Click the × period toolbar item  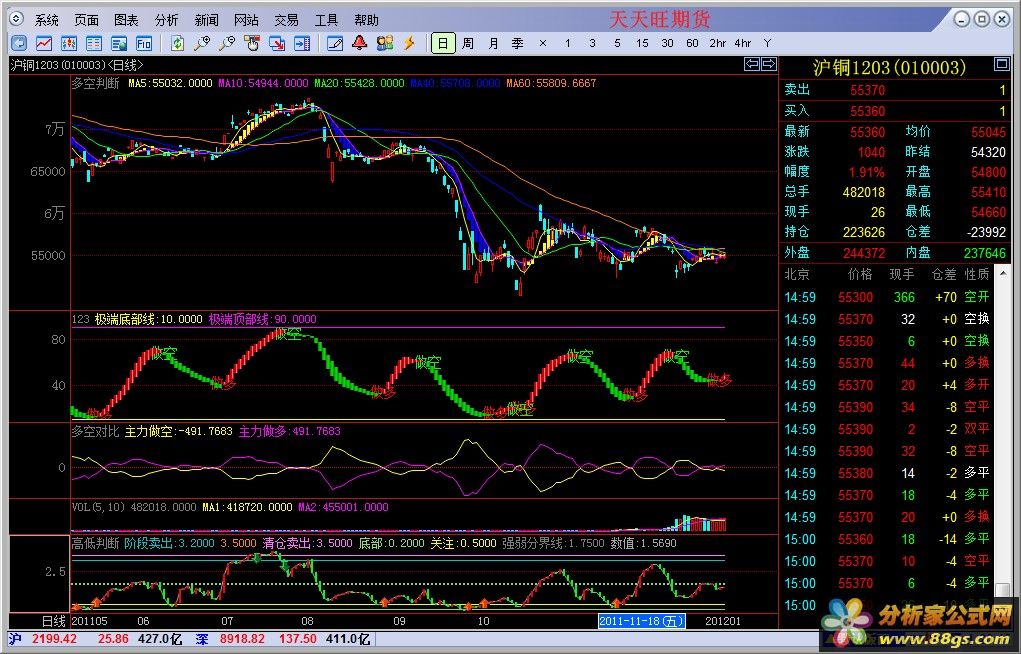pyautogui.click(x=542, y=43)
